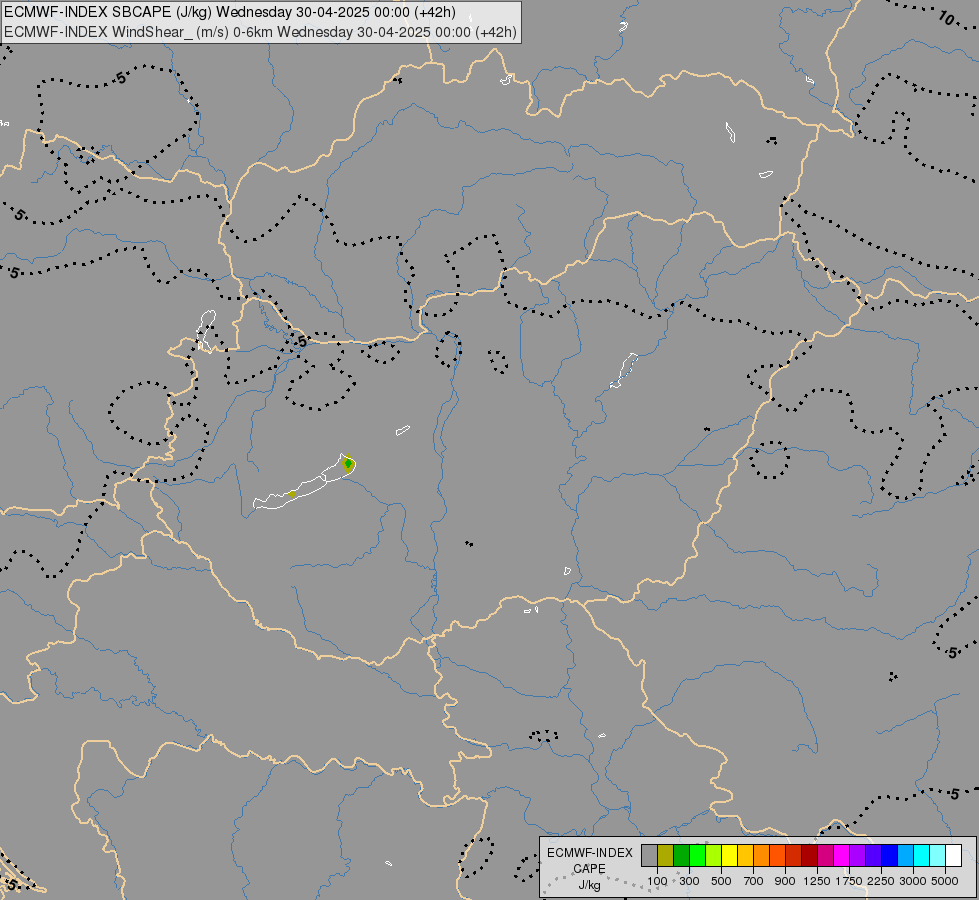Select the cyan 3000 J/kg legend swatch
The width and height of the screenshot is (979, 900).
click(x=922, y=856)
